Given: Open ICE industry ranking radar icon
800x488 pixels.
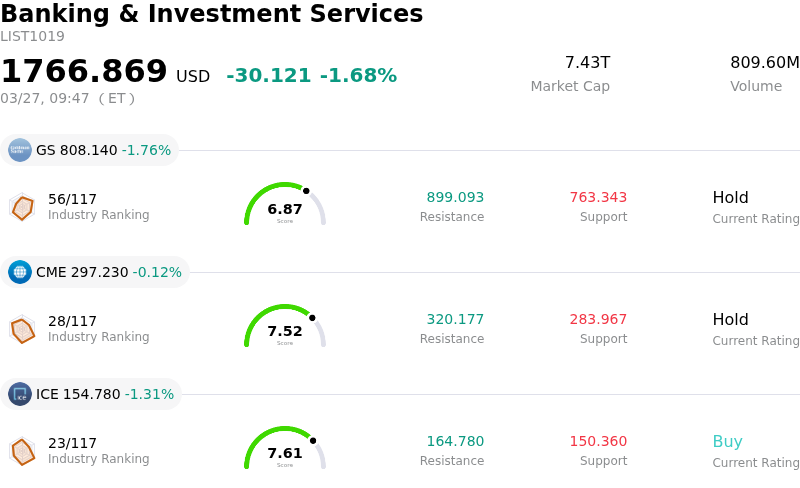Looking at the screenshot, I should (x=22, y=451).
